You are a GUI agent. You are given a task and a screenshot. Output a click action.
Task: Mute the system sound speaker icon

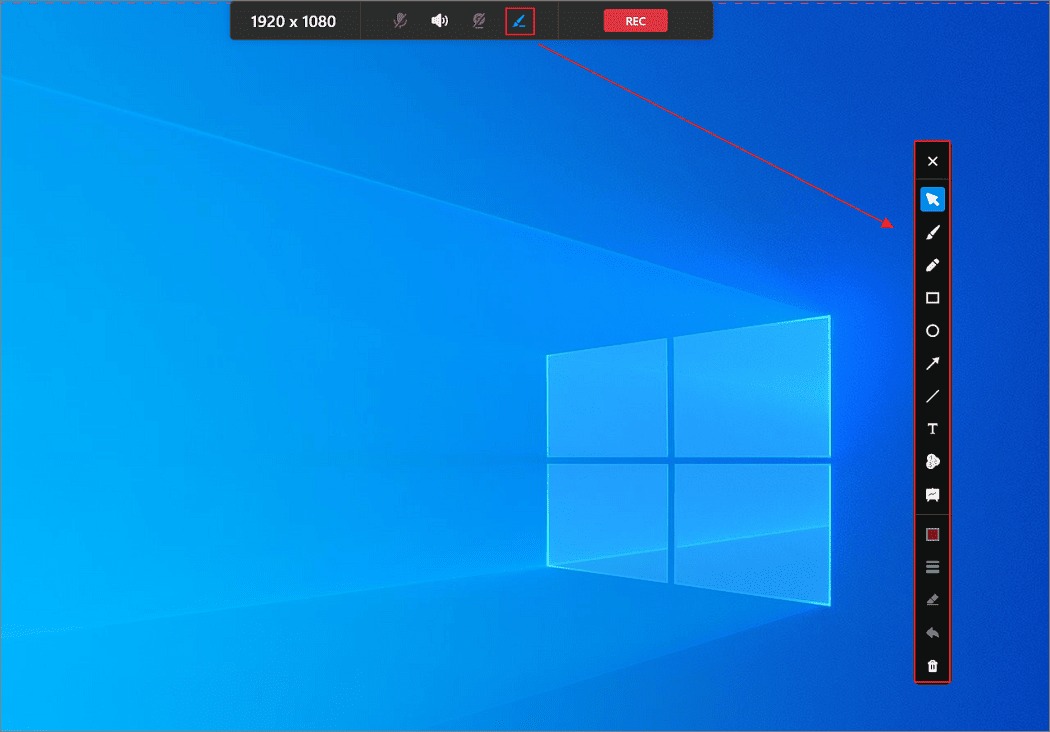point(439,21)
